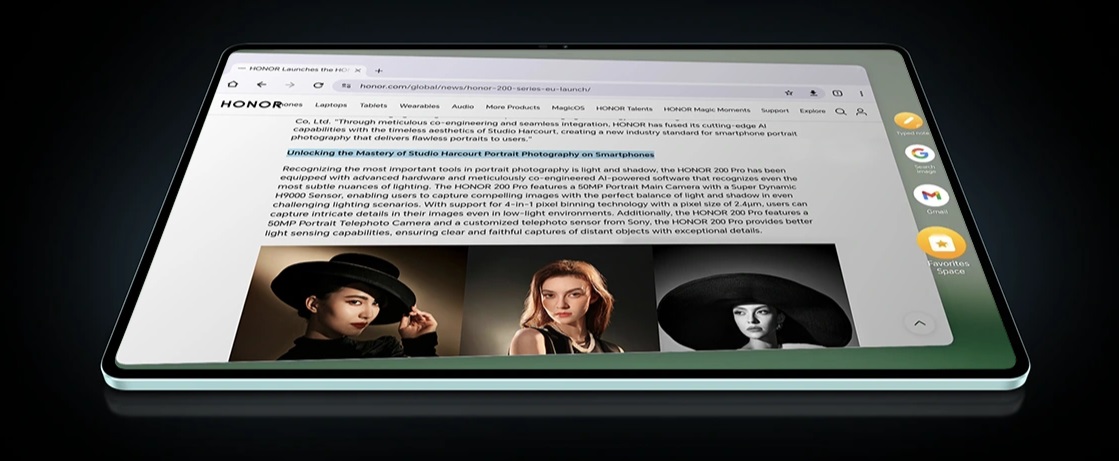
Task: Open the downloads icon in toolbar
Action: click(x=813, y=93)
